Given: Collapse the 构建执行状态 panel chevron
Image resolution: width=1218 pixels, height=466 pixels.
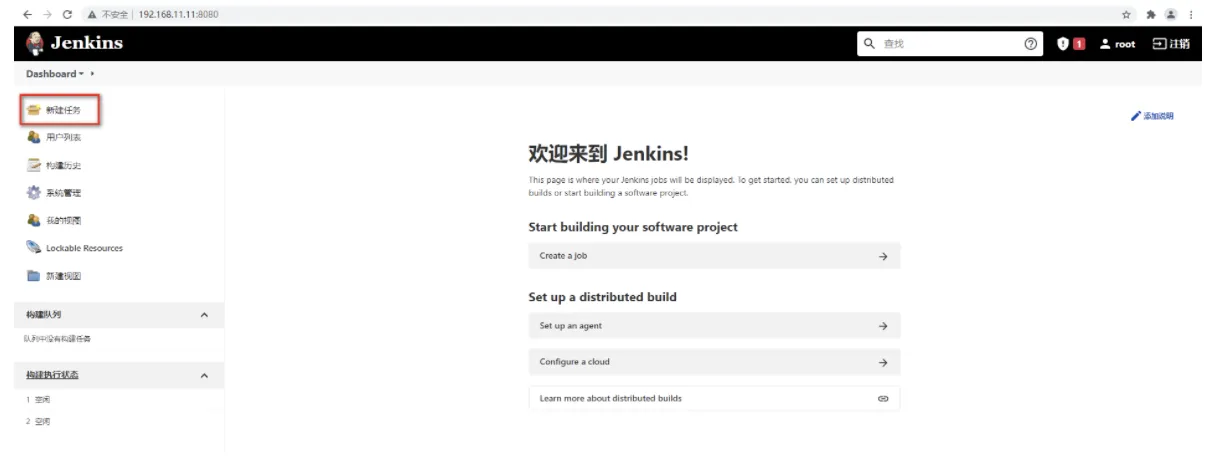Looking at the screenshot, I should 205,376.
